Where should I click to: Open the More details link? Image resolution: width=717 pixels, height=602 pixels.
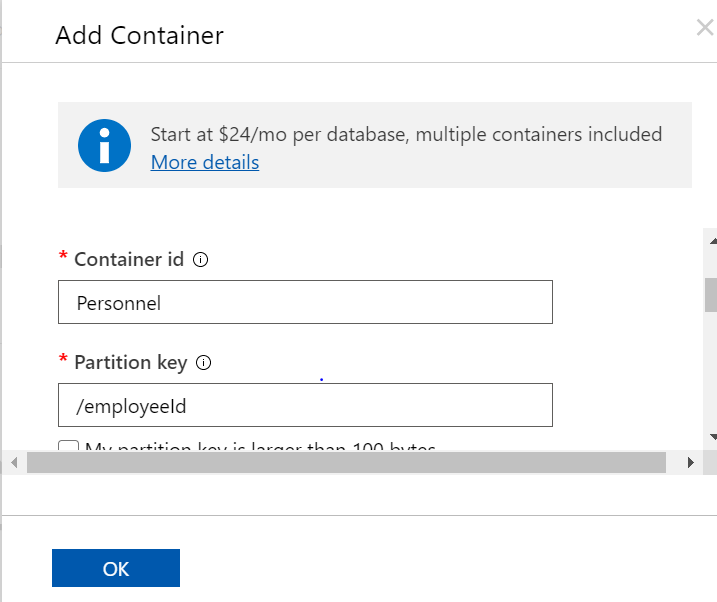pyautogui.click(x=205, y=162)
